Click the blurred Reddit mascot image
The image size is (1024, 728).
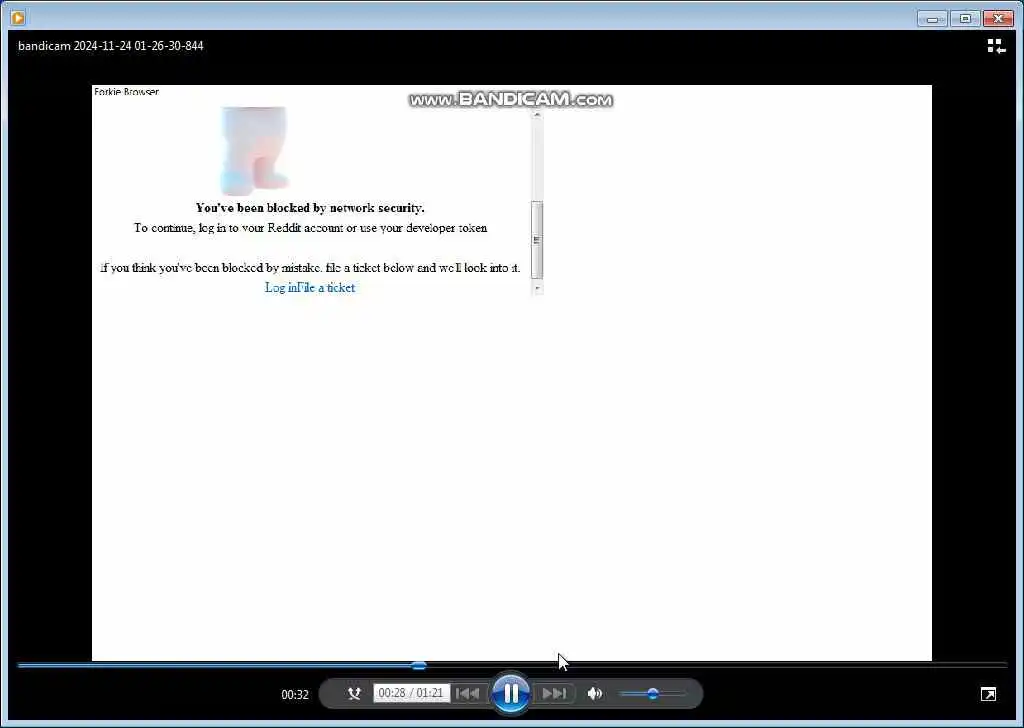[254, 151]
